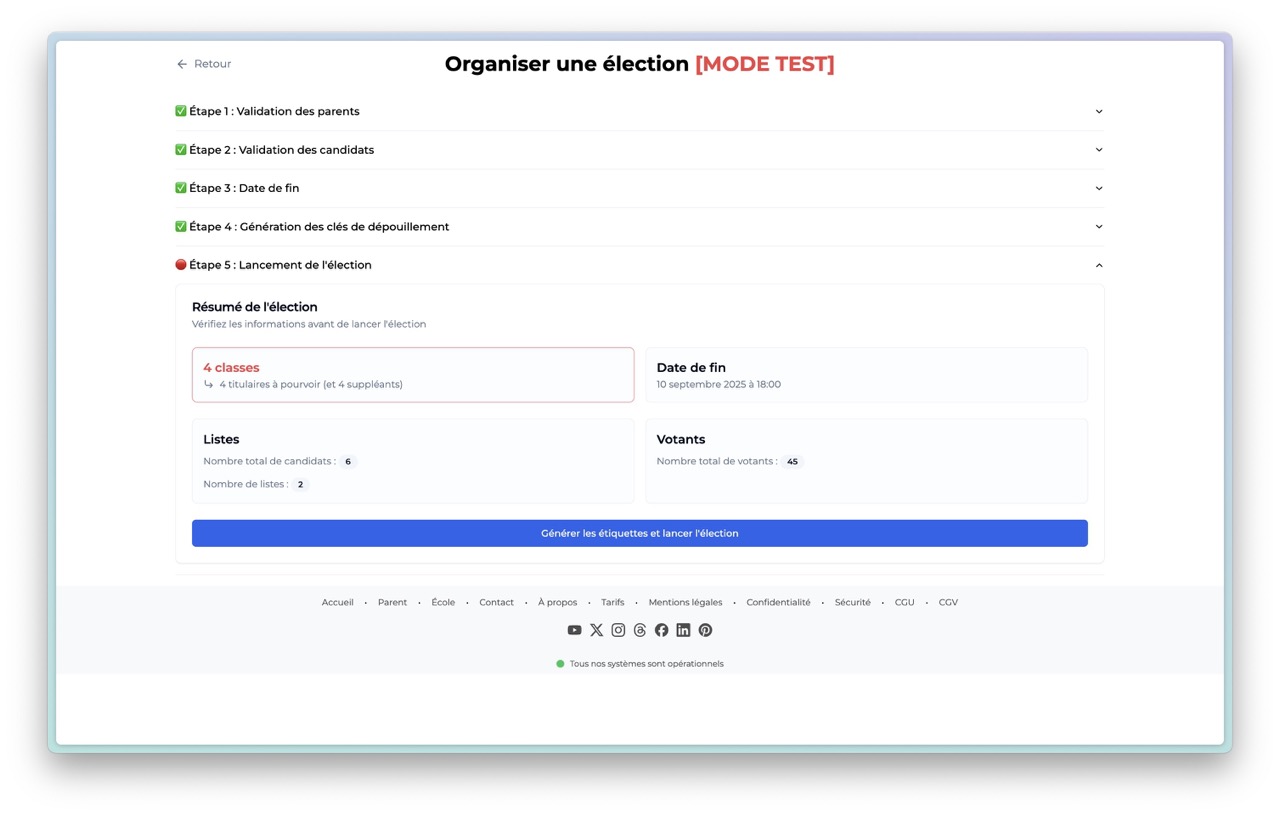Open the LinkedIn social icon
Screen dimensions: 1280x816
(683, 629)
